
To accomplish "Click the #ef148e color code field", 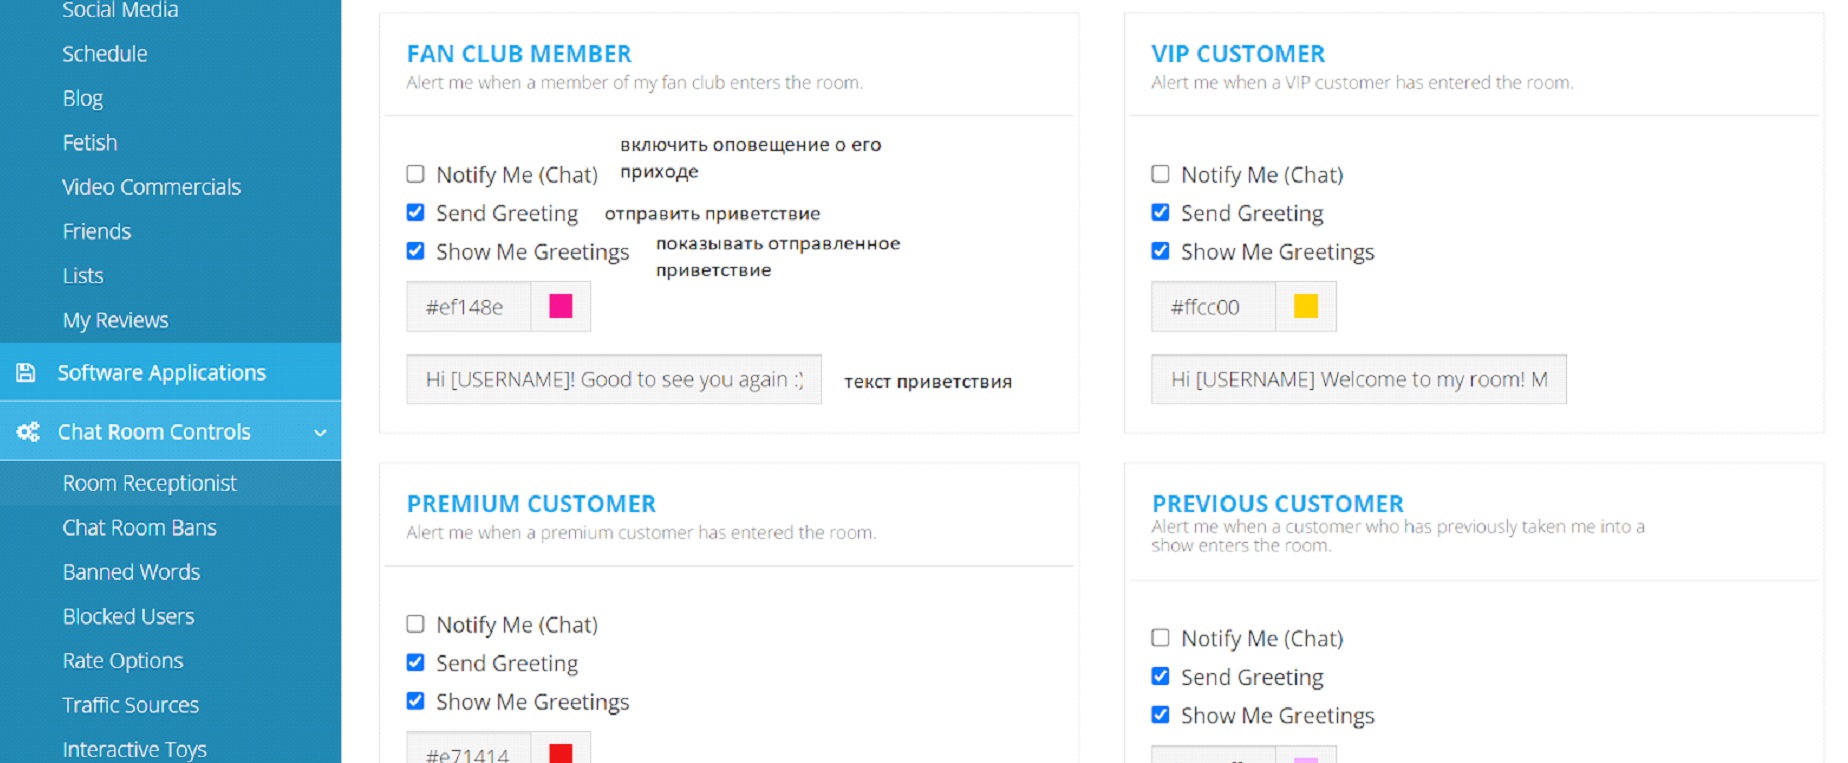I will point(468,307).
